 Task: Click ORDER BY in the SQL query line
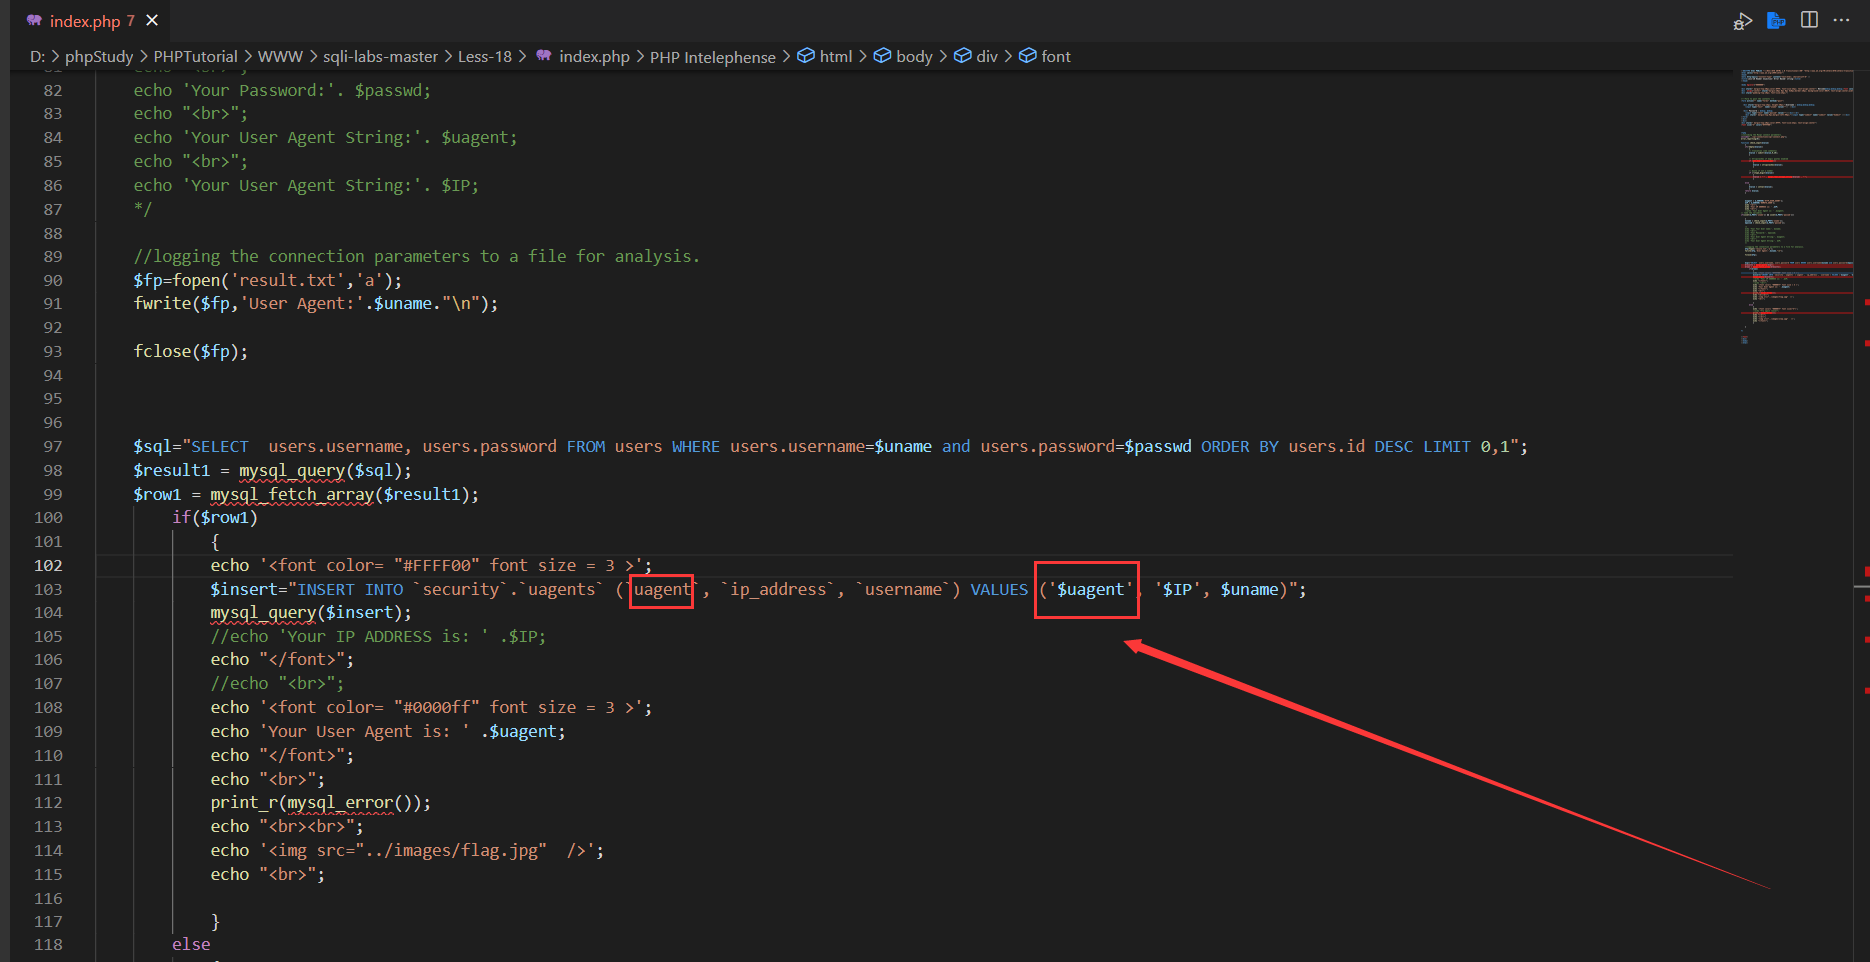click(x=1240, y=447)
